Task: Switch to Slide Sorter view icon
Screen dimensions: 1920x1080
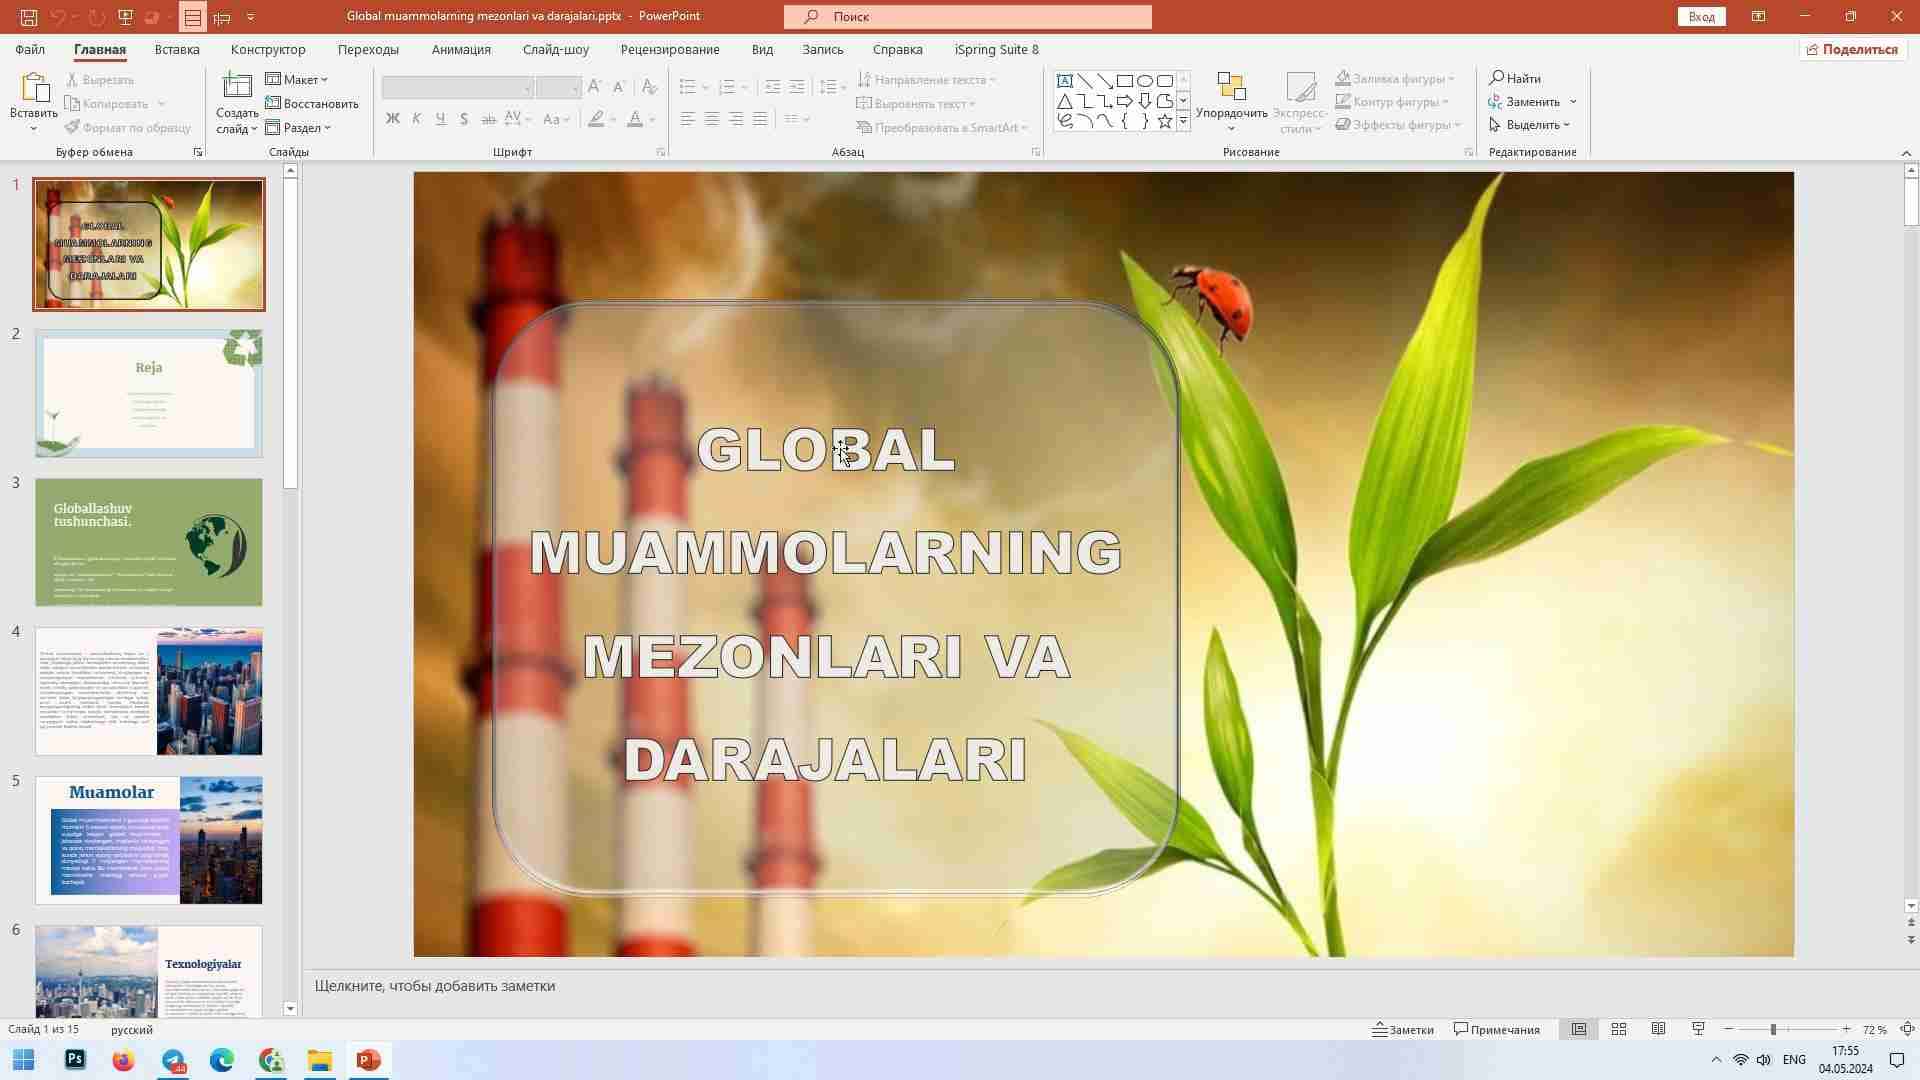Action: point(1619,1030)
